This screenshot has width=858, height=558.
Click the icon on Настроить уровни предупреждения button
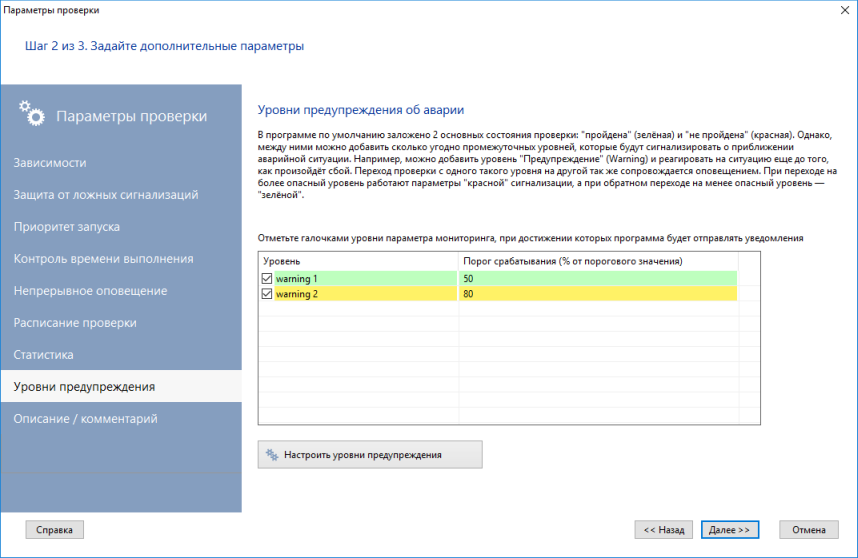pyautogui.click(x=270, y=455)
